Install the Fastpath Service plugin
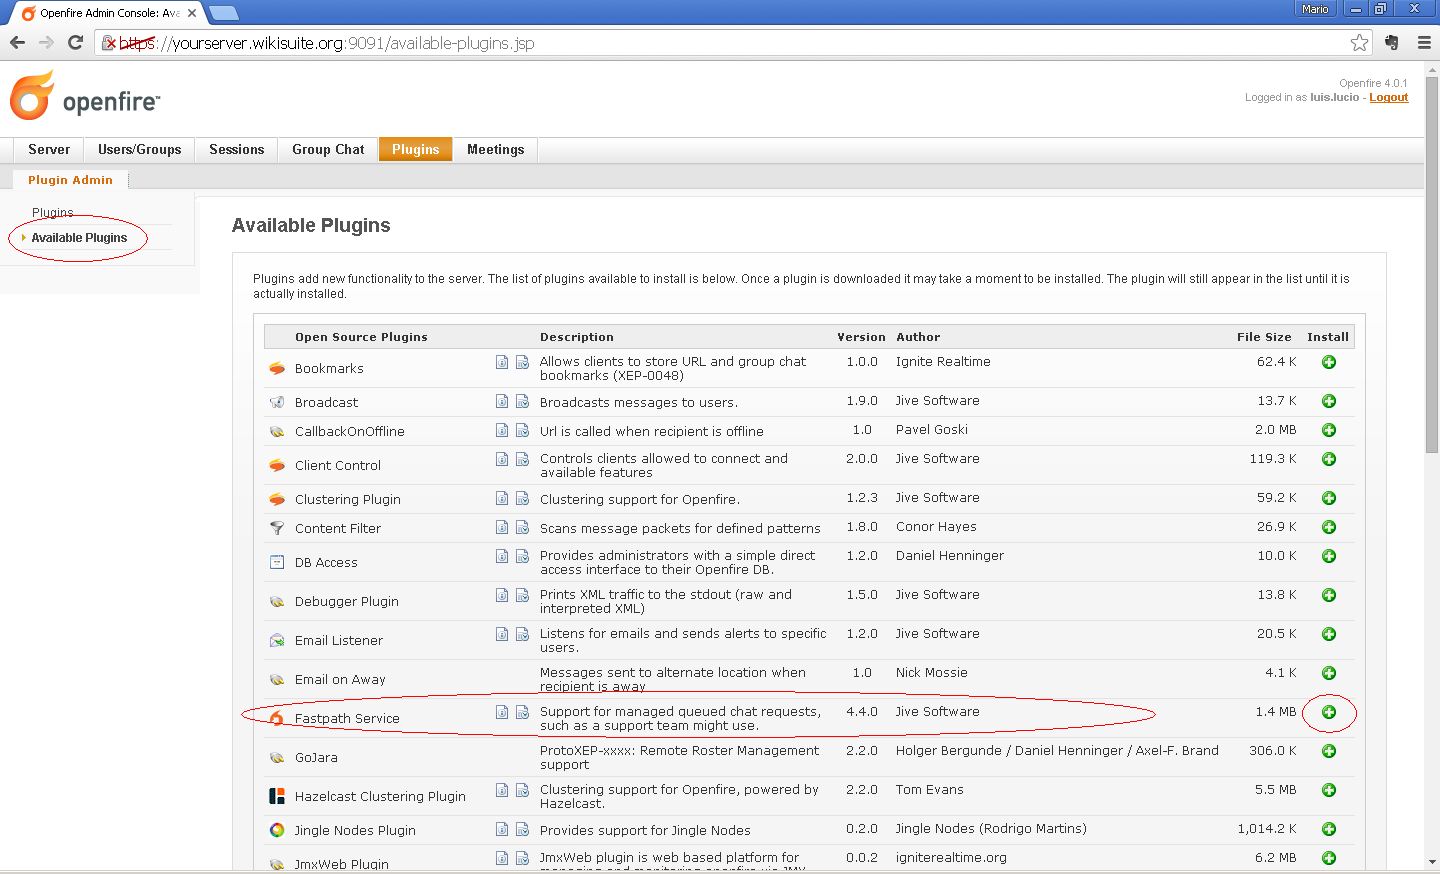1440x874 pixels. click(1329, 712)
